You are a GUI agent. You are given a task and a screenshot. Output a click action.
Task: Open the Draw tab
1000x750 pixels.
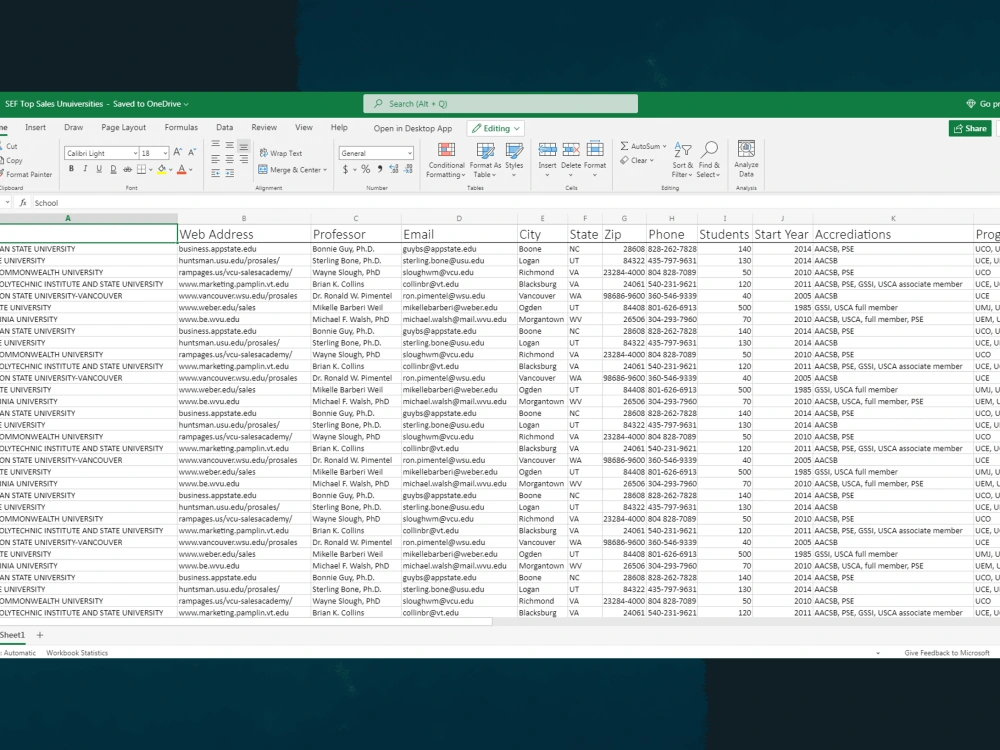[73, 128]
